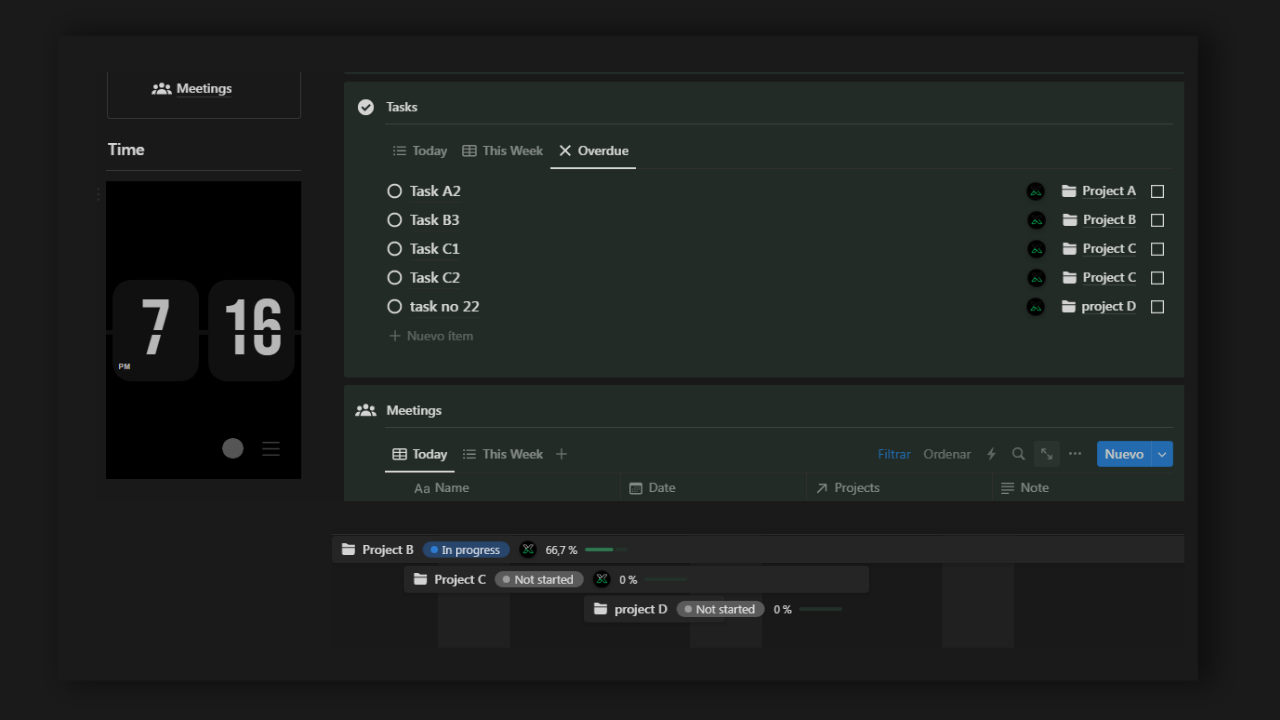Open Project C link on Task C2 row
This screenshot has height=720, width=1280.
point(1099,278)
